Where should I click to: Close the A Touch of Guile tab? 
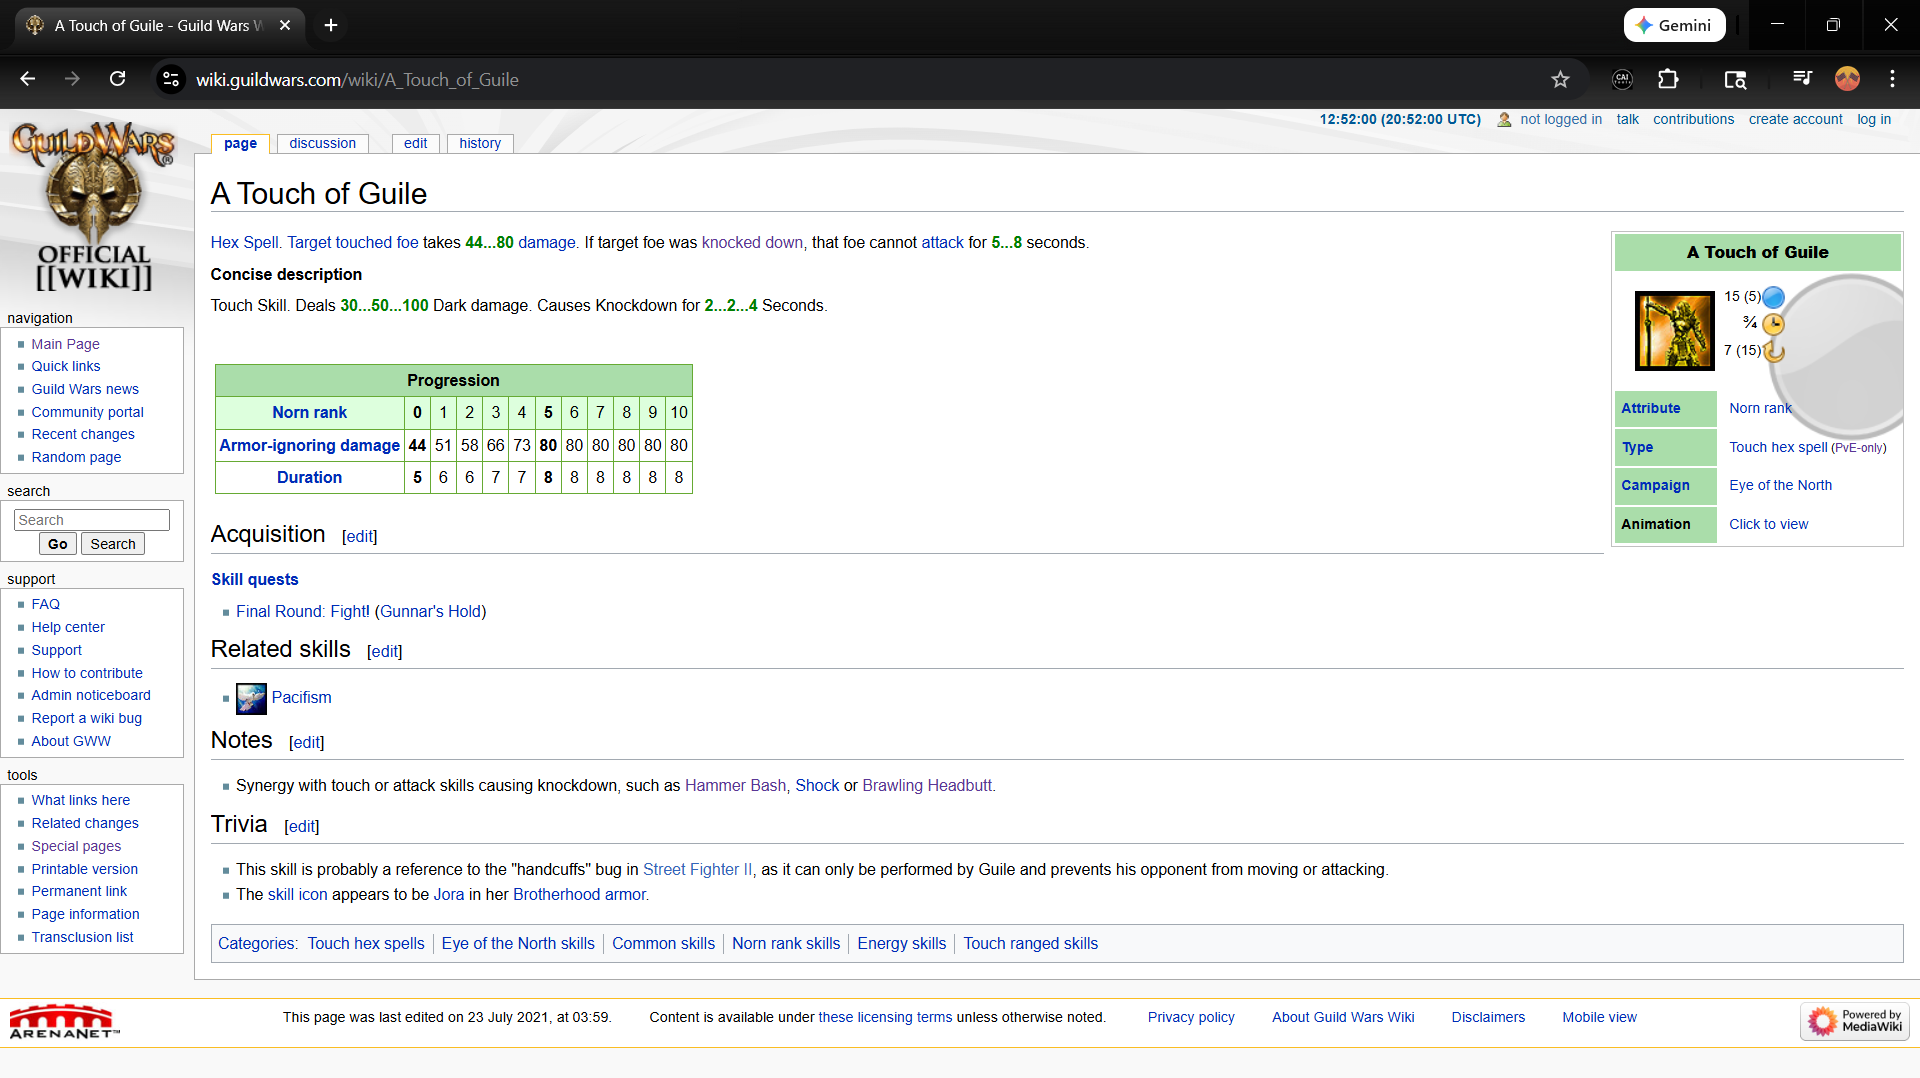(x=285, y=25)
